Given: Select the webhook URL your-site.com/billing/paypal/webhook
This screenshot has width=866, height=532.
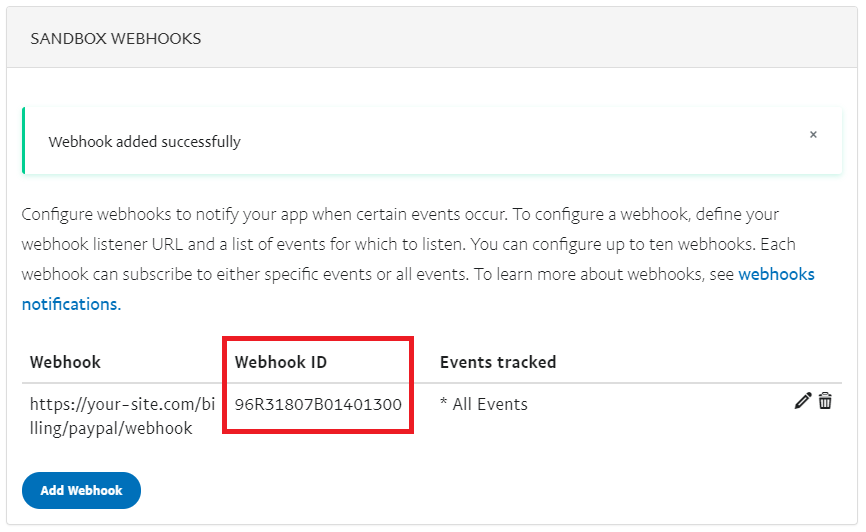Looking at the screenshot, I should coord(122,416).
